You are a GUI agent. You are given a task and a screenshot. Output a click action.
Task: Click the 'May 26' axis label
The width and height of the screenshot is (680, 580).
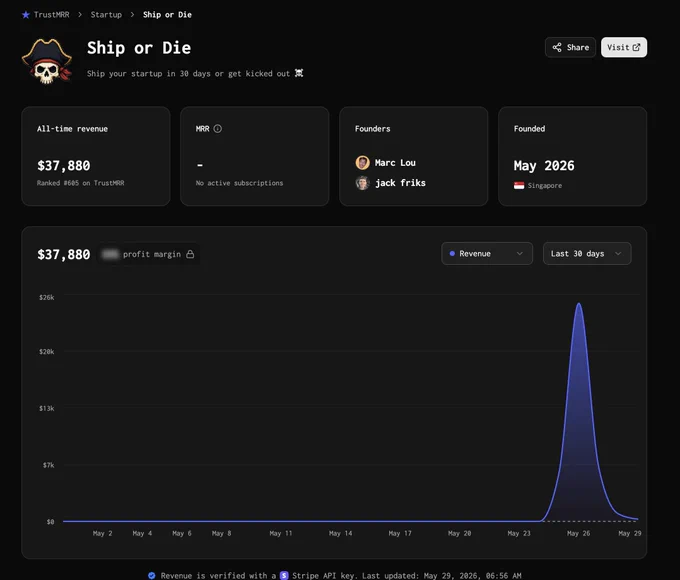579,533
